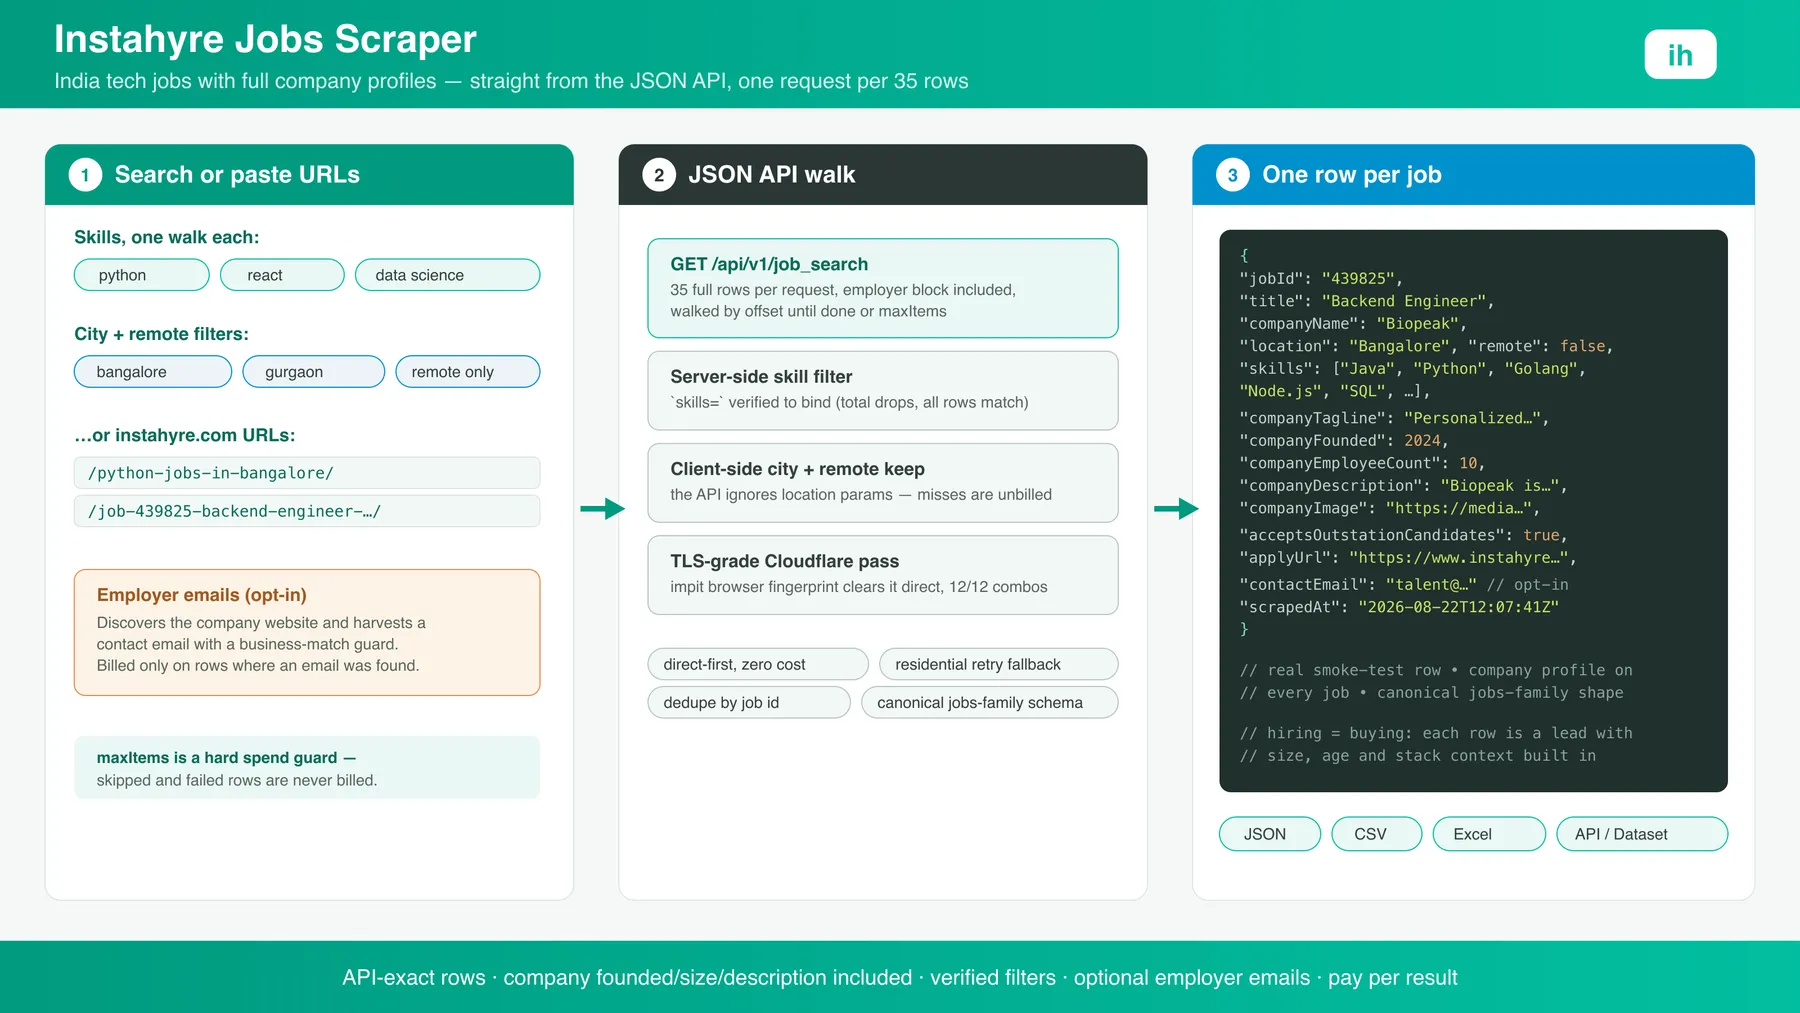Click the "Search or paste URLs" heading

coord(237,175)
